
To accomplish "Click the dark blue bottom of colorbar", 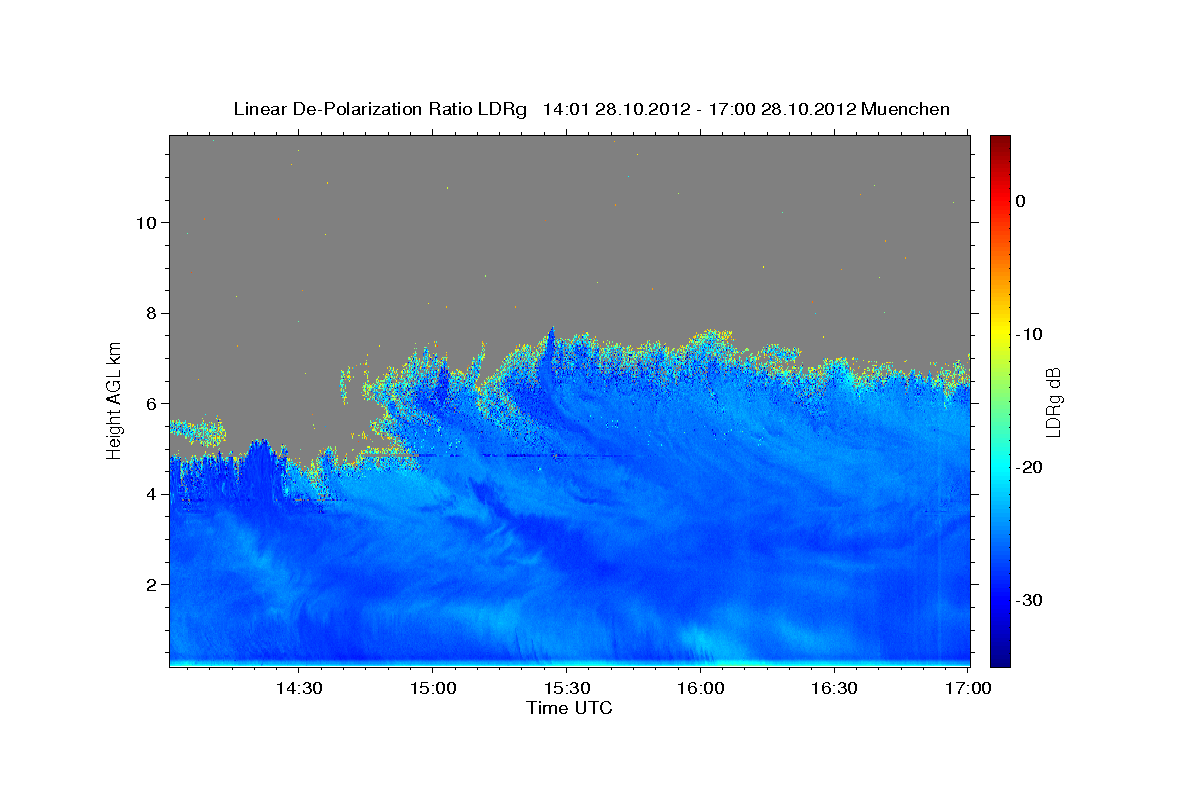I will (1000, 660).
